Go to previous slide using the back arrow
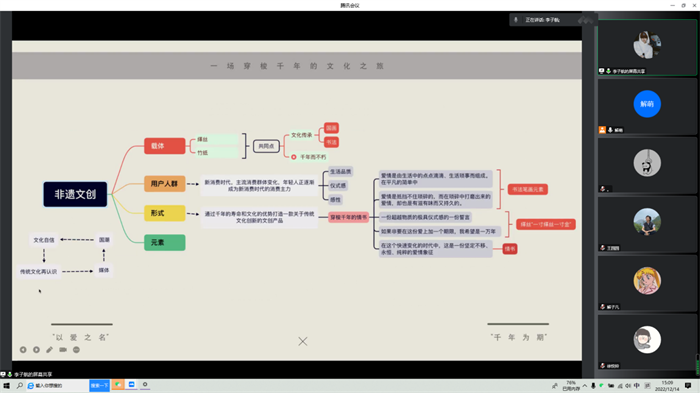 pos(23,350)
